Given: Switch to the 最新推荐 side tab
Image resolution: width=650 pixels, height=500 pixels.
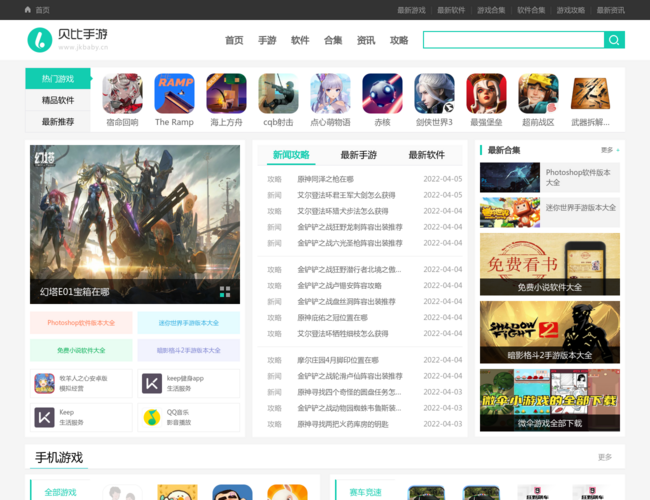Looking at the screenshot, I should (58, 121).
